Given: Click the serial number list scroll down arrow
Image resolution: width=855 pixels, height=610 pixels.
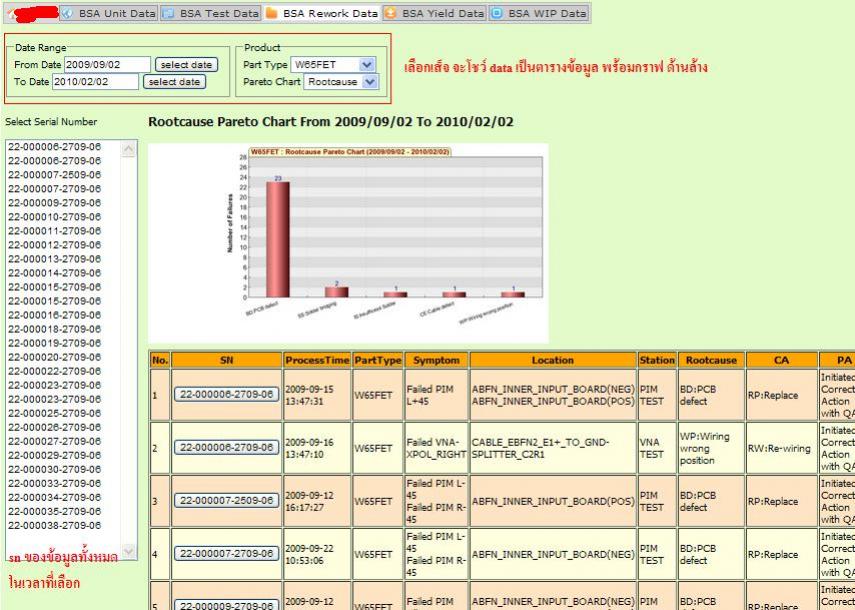Looking at the screenshot, I should (x=129, y=551).
